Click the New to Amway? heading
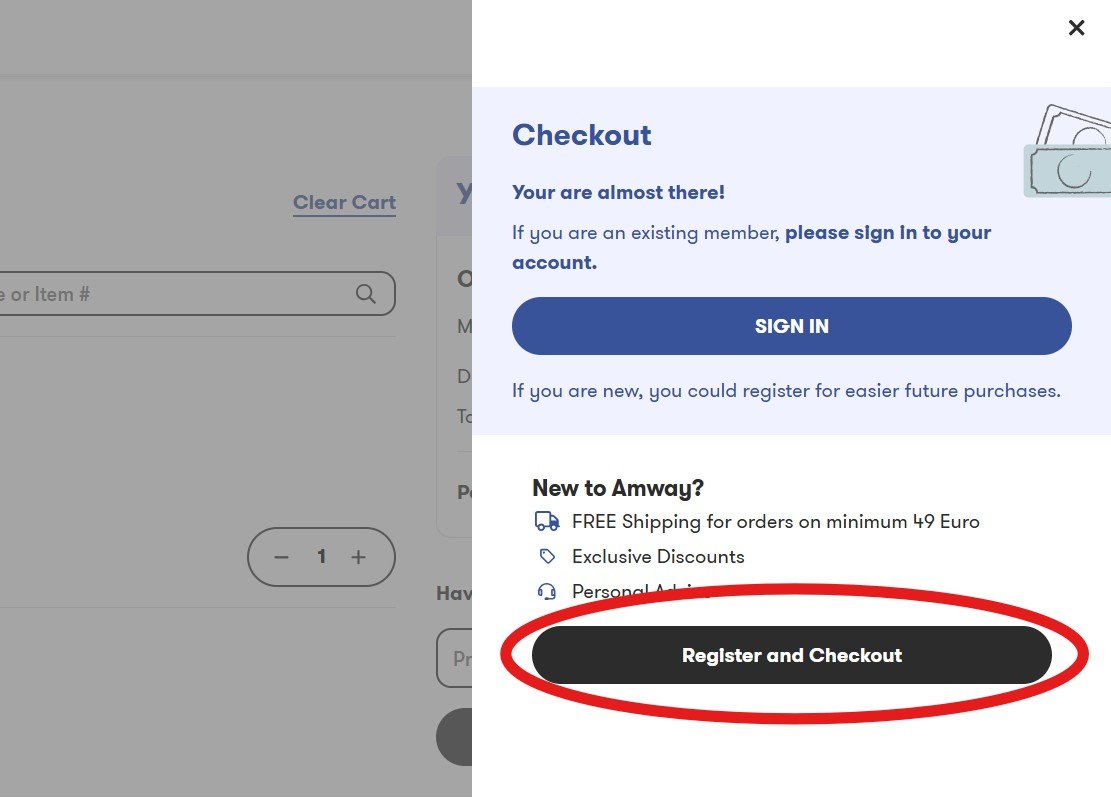Screen dimensions: 1111x797 pos(618,488)
